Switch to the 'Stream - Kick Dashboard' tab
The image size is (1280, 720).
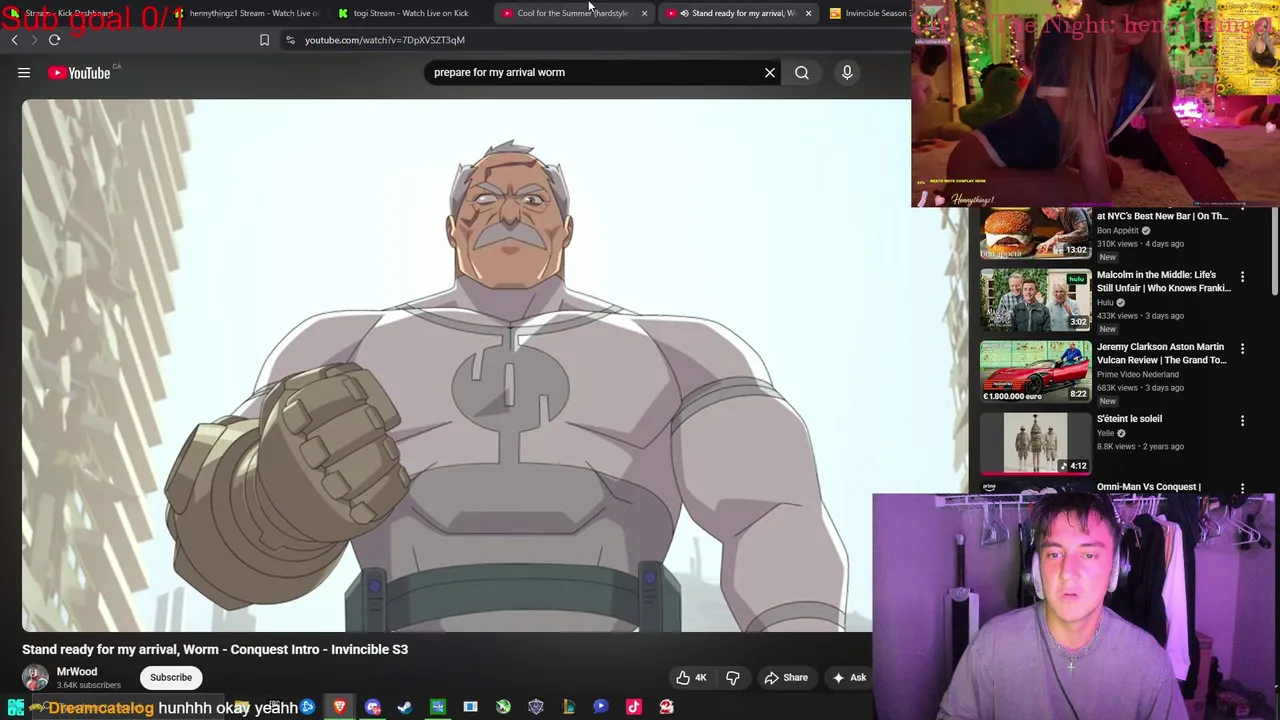[70, 13]
